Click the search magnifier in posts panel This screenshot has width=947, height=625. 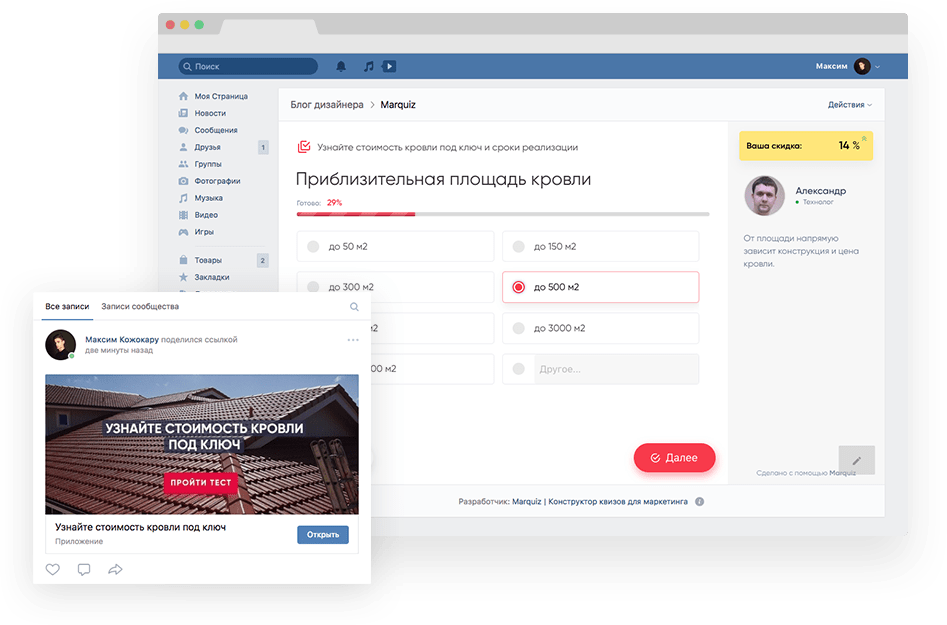tap(354, 307)
